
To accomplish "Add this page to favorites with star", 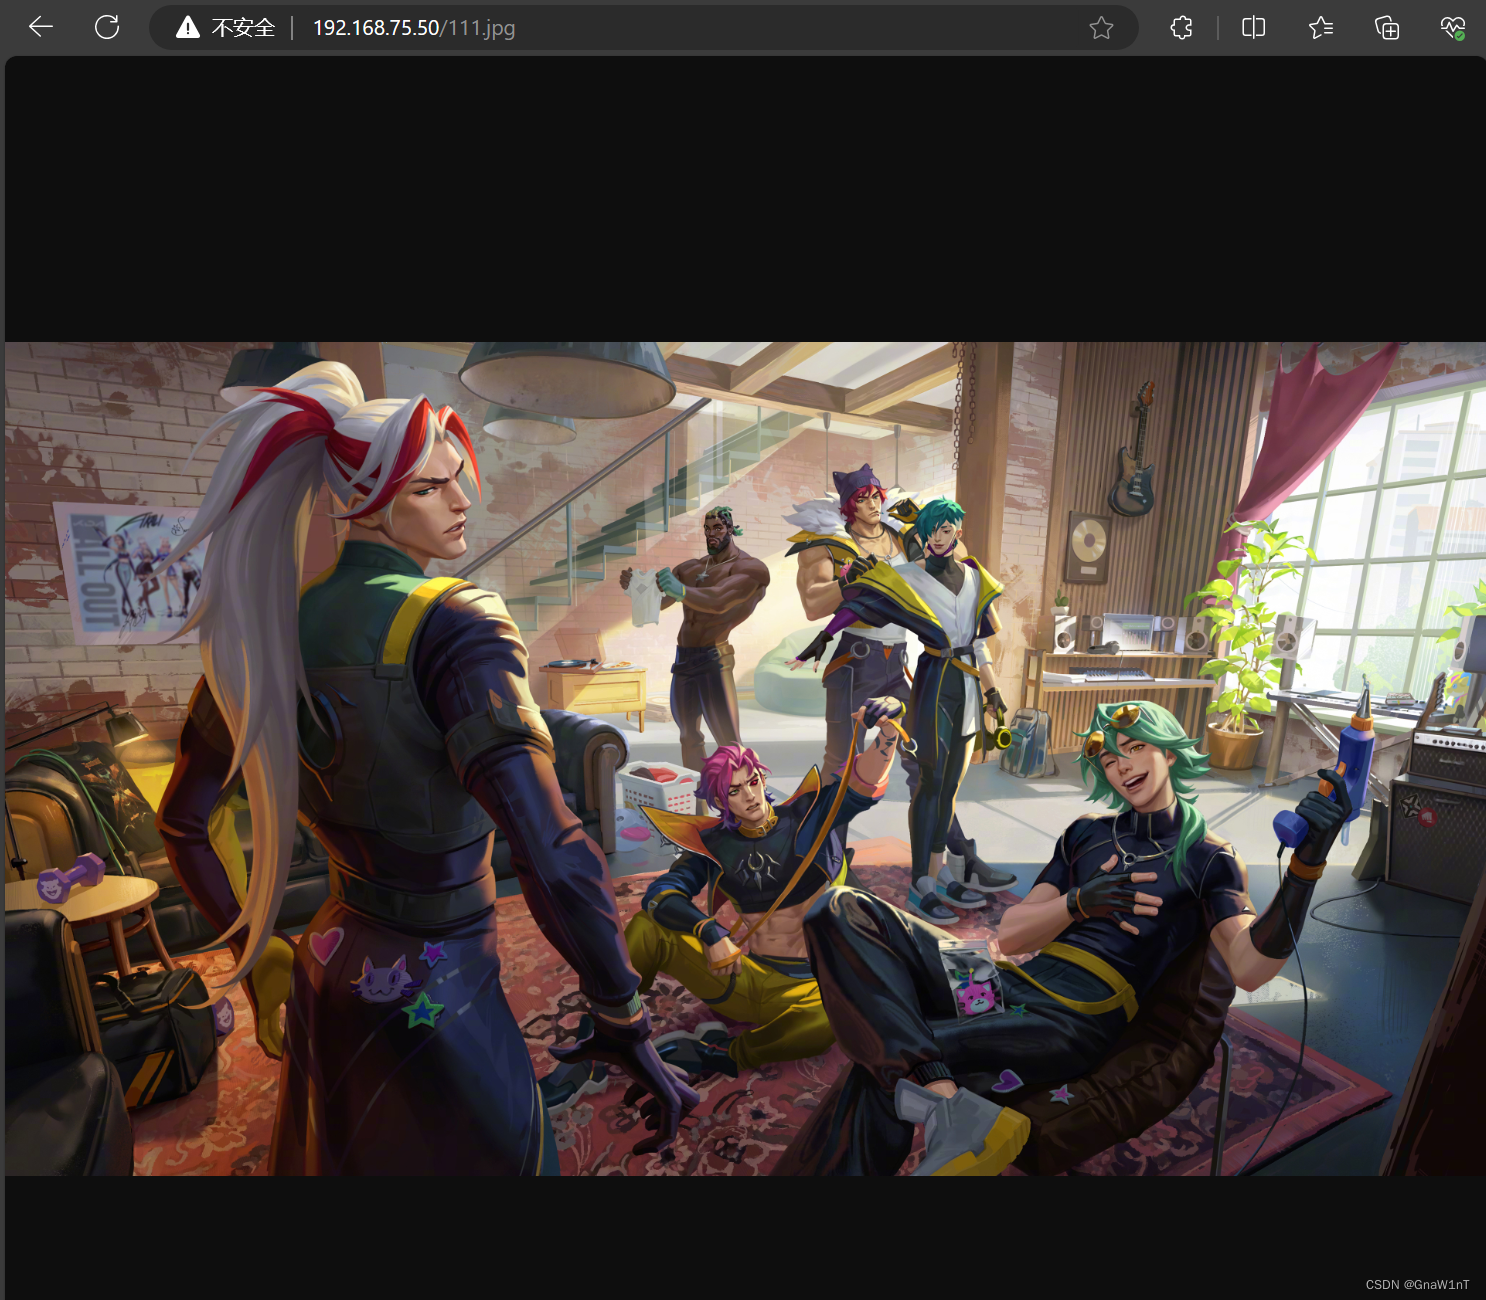I will point(1101,28).
